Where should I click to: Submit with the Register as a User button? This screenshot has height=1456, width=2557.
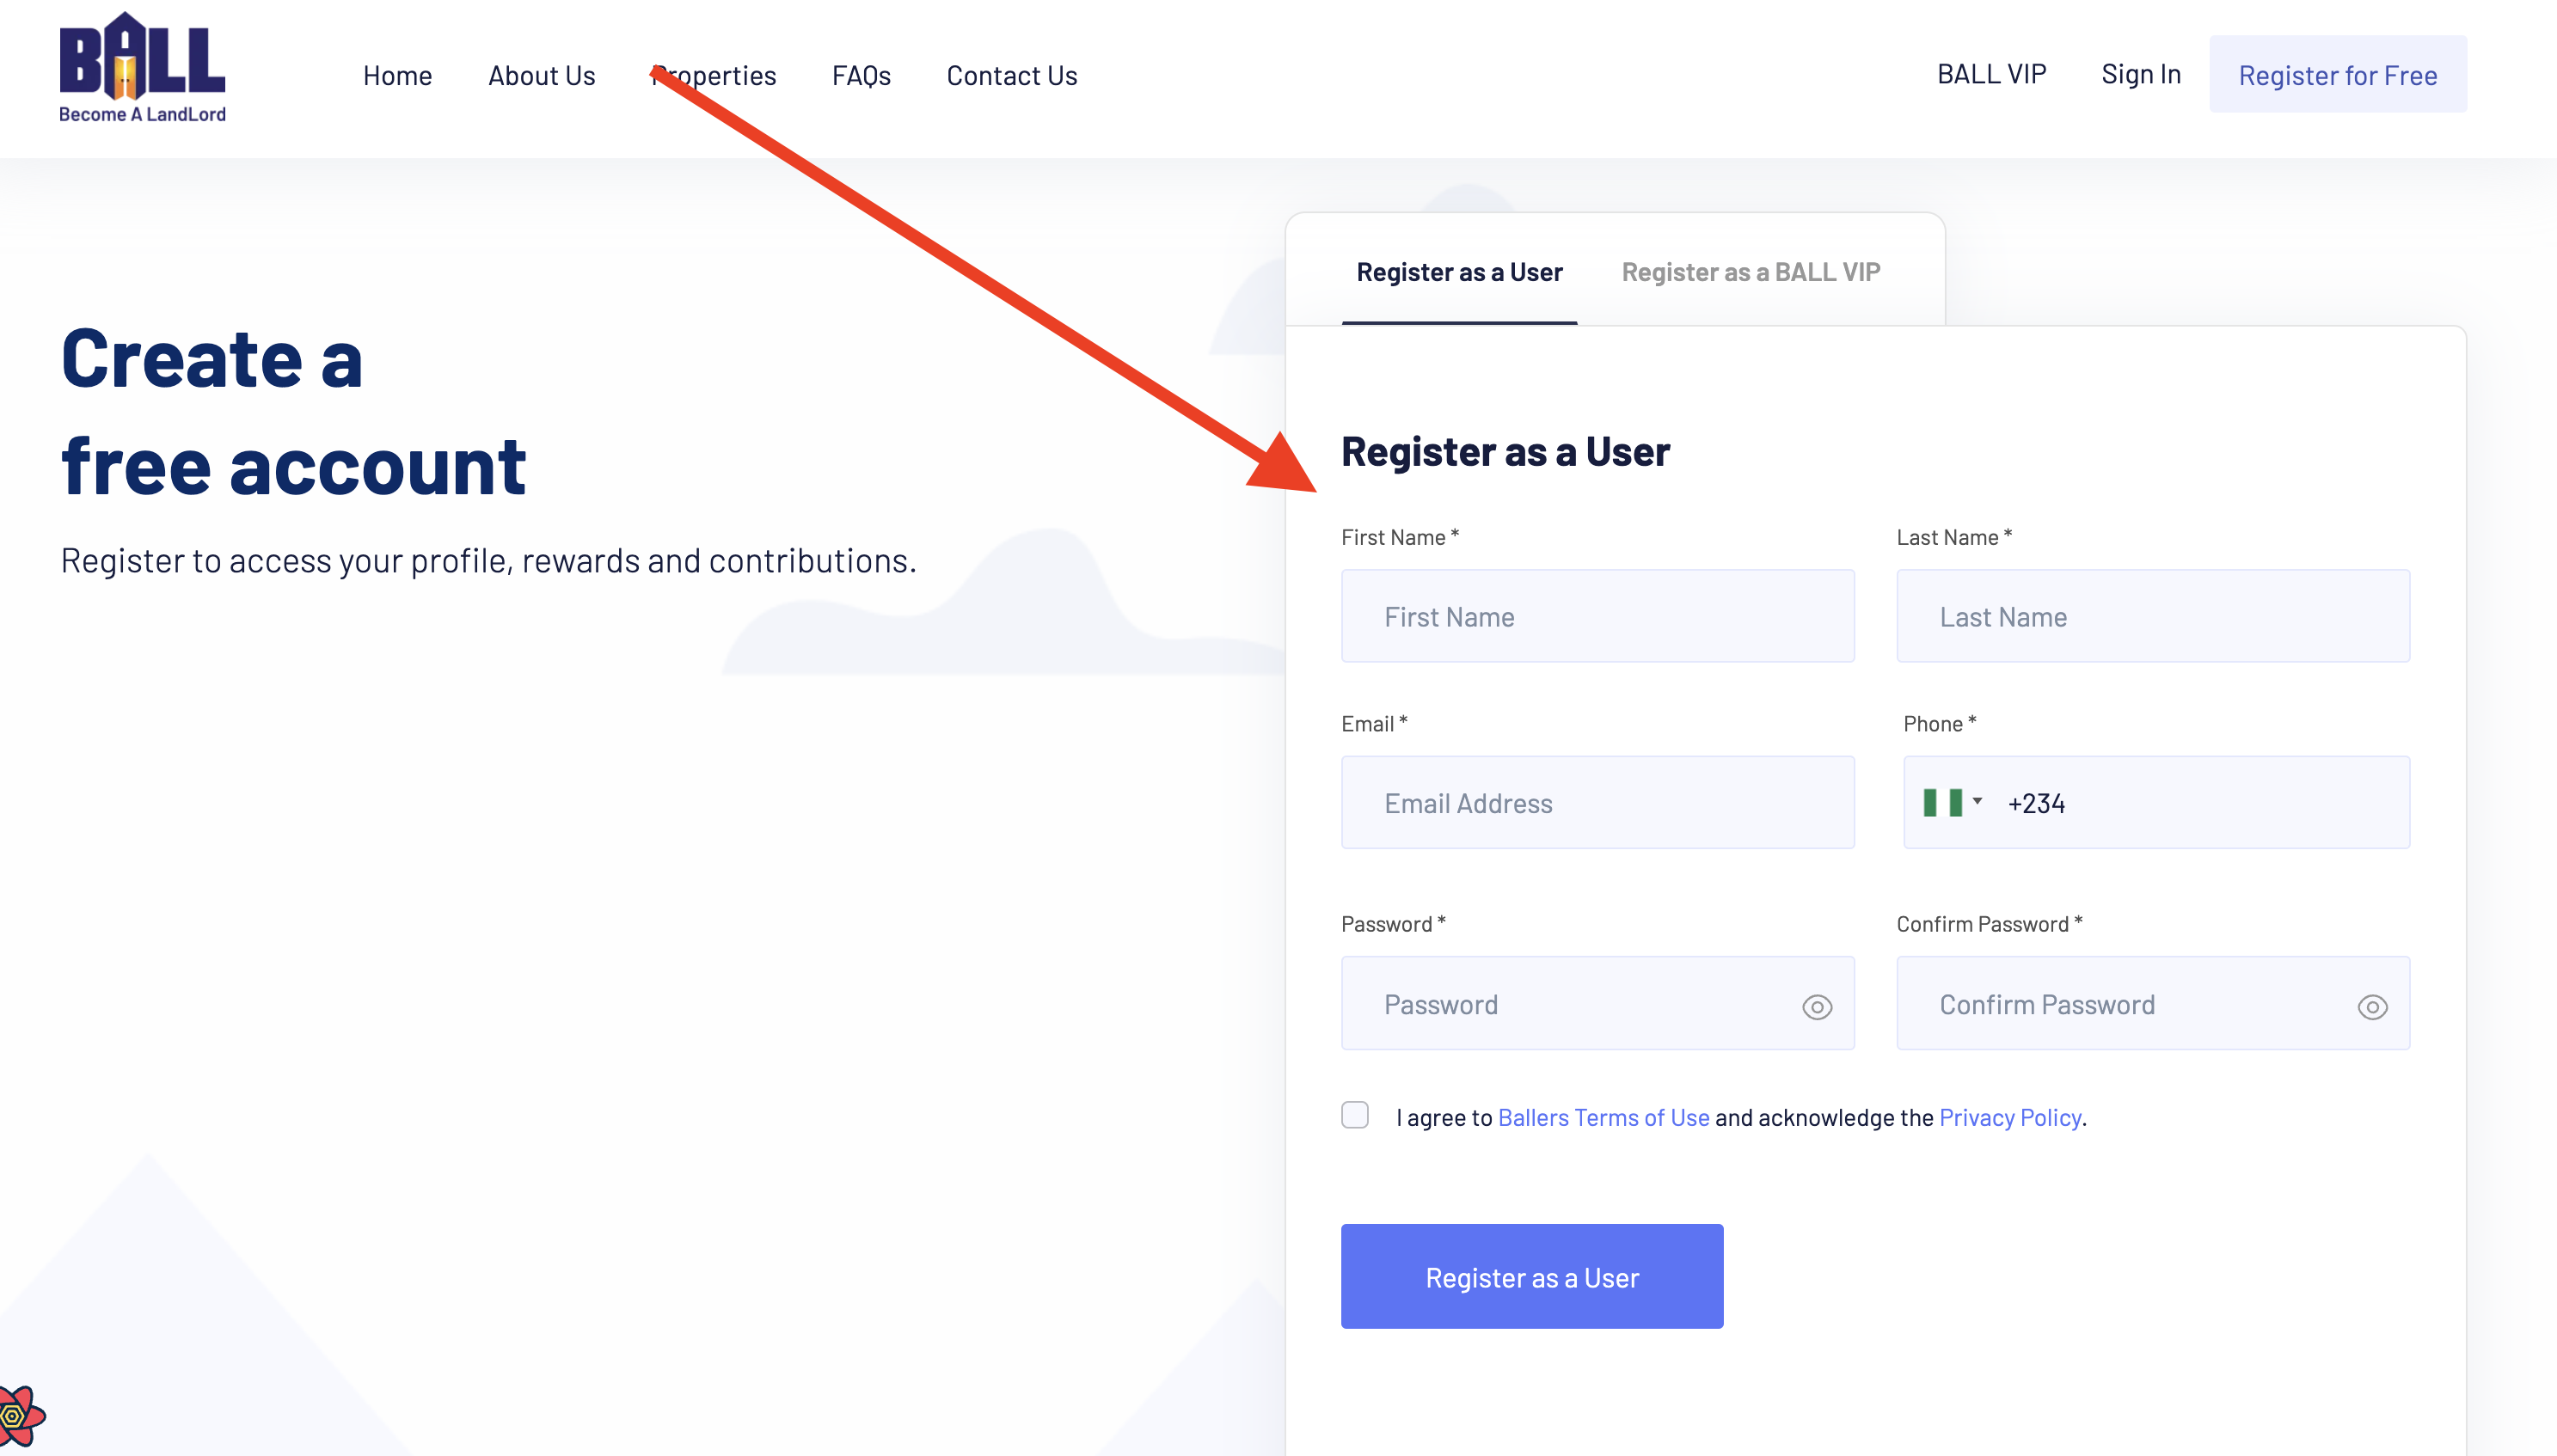pyautogui.click(x=1532, y=1276)
